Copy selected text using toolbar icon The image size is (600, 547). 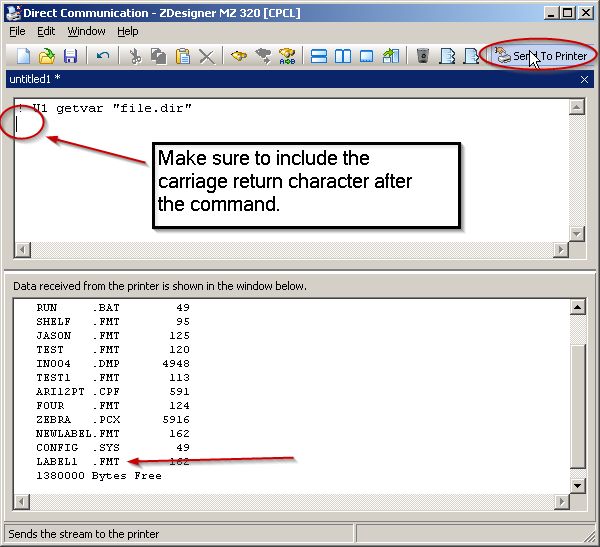click(x=158, y=56)
